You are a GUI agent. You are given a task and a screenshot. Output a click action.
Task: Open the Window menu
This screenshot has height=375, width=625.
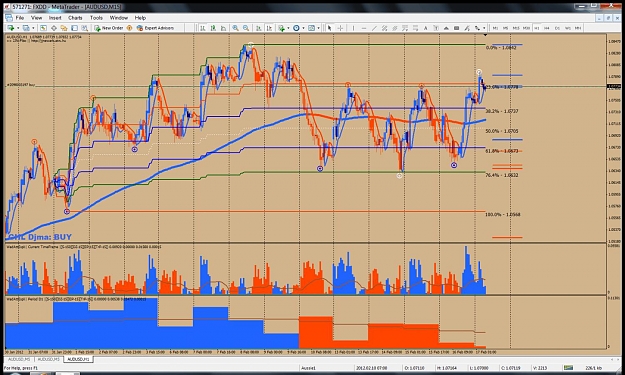119,18
